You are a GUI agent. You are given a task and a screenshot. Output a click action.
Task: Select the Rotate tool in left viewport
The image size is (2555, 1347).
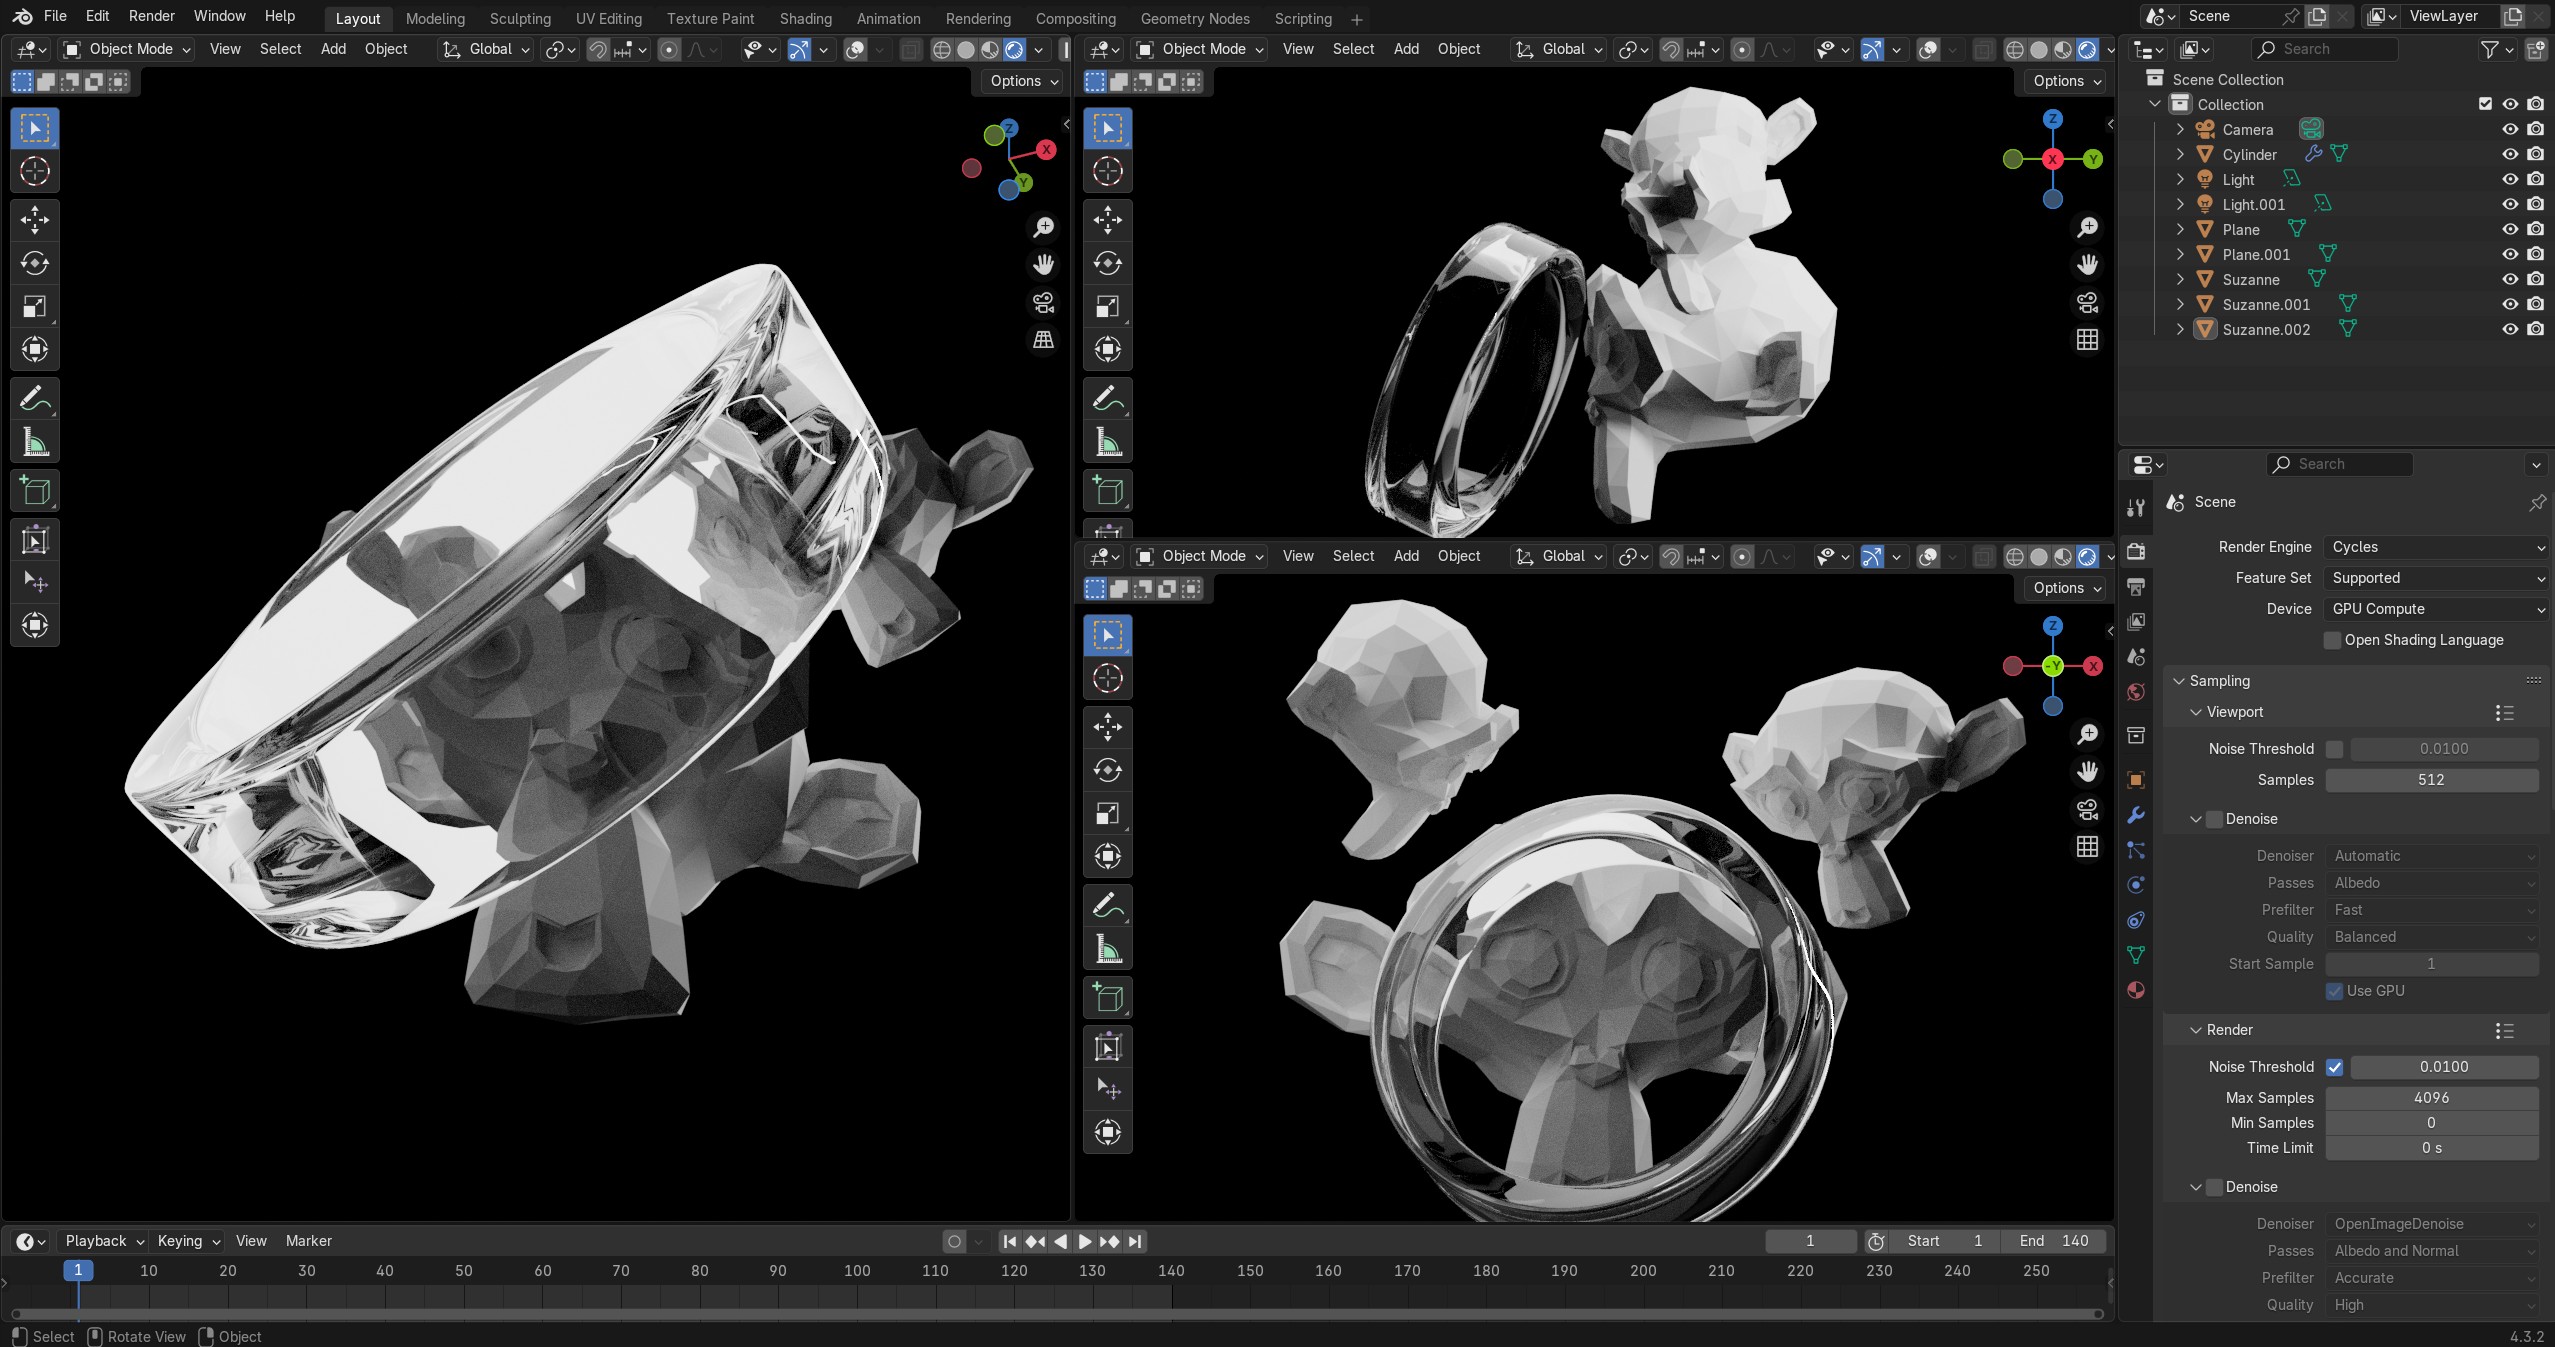35,263
